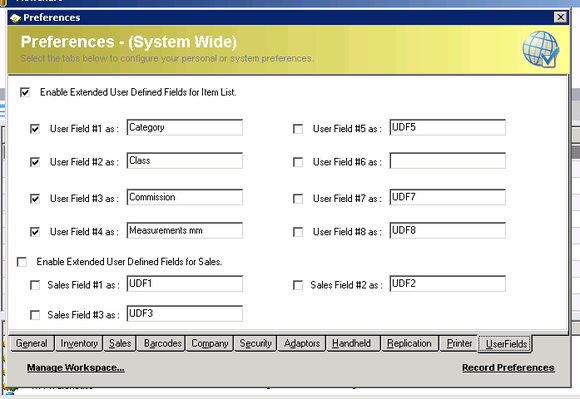Image resolution: width=580 pixels, height=399 pixels.
Task: Switch to the Inventory tab
Action: click(x=79, y=344)
